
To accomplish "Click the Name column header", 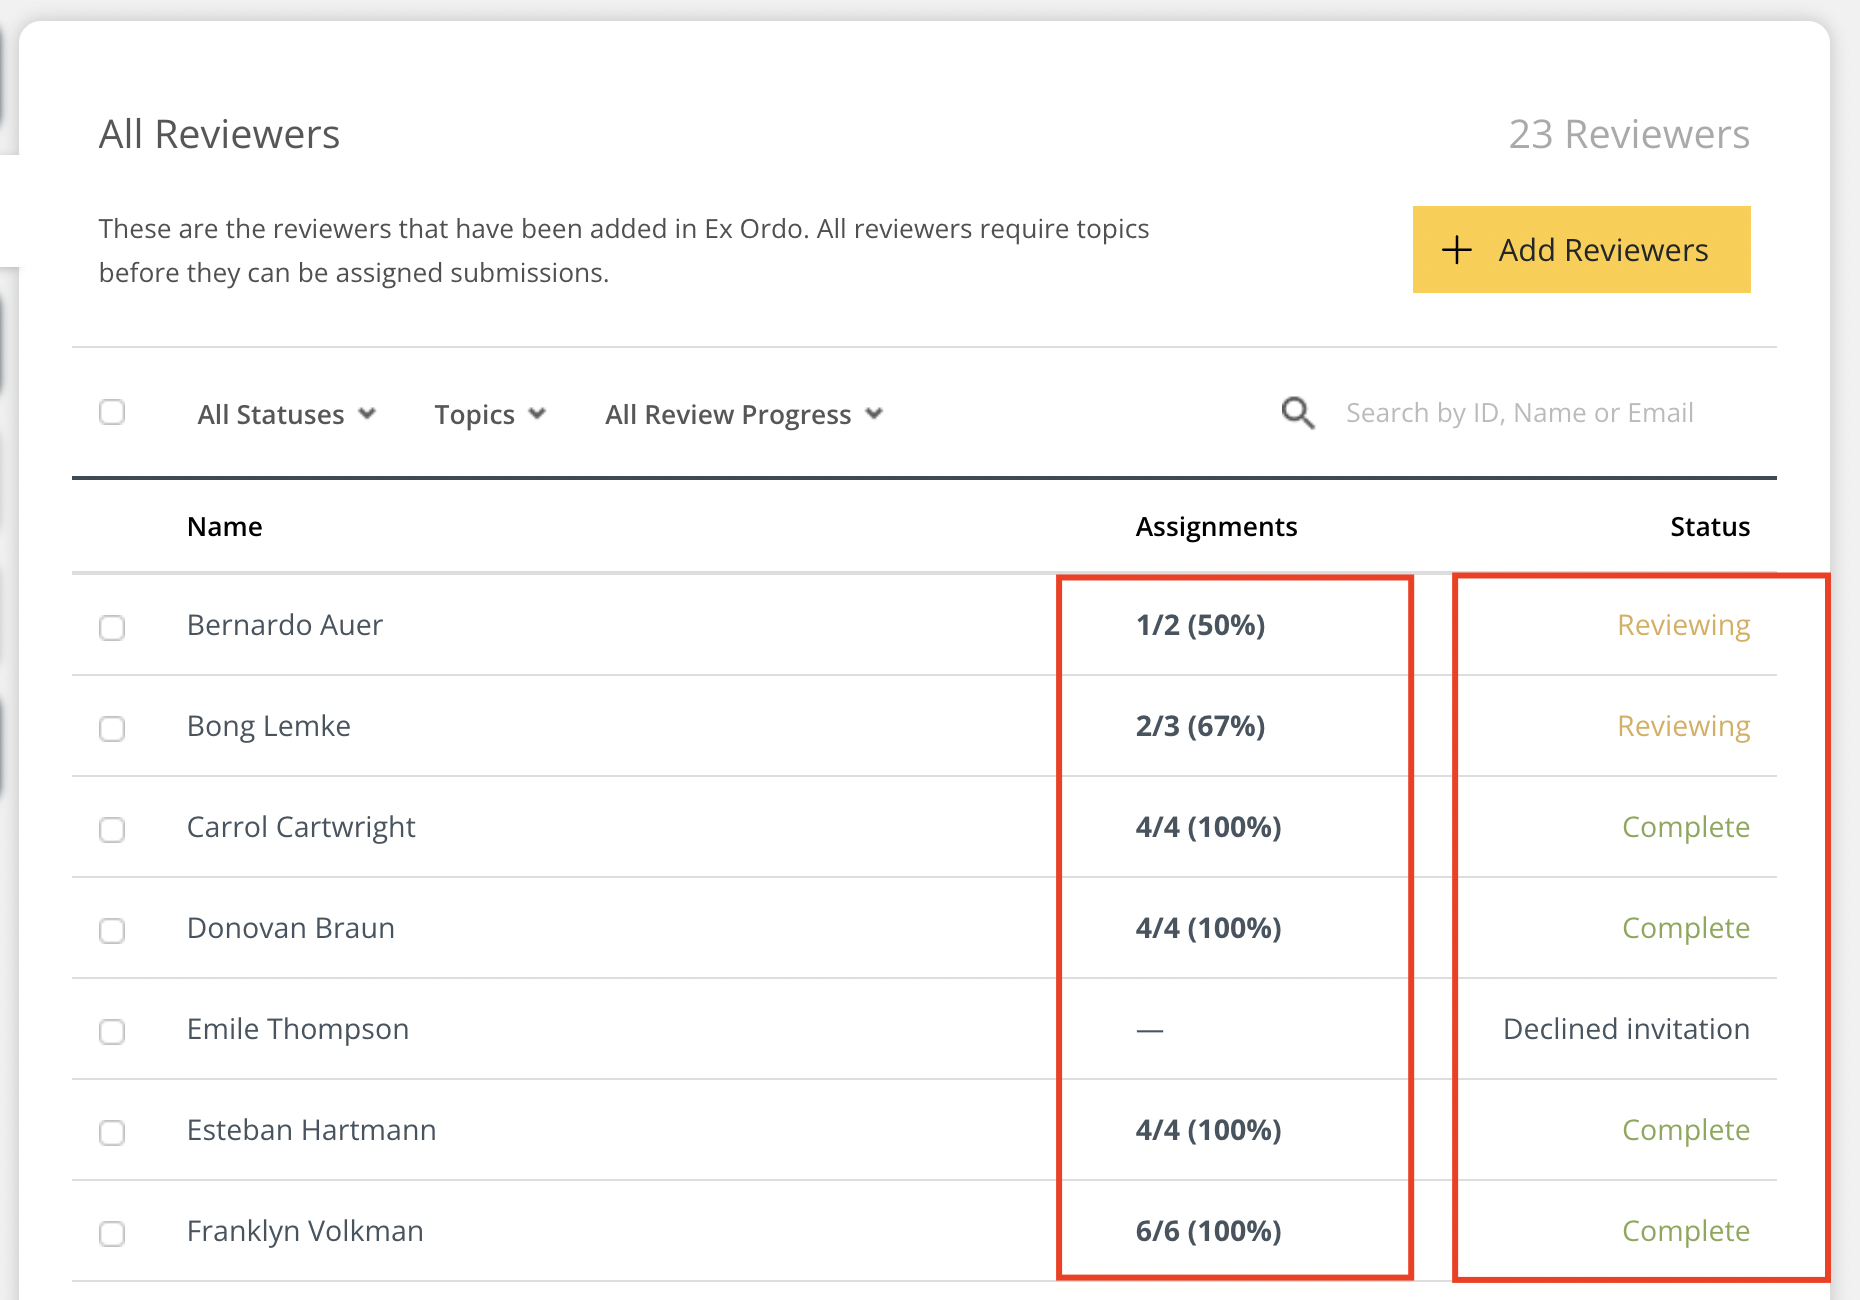I will point(224,527).
